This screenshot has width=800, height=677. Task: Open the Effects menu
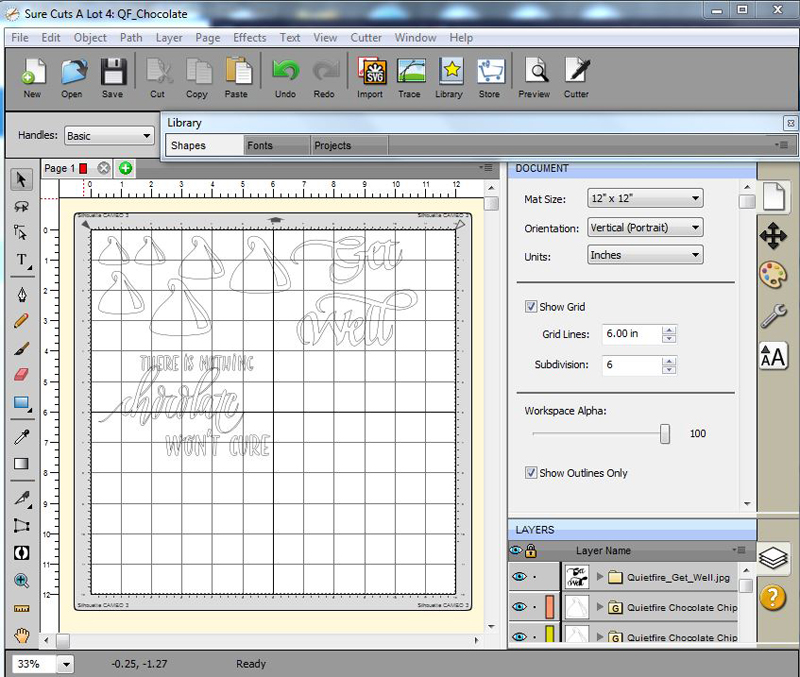250,38
